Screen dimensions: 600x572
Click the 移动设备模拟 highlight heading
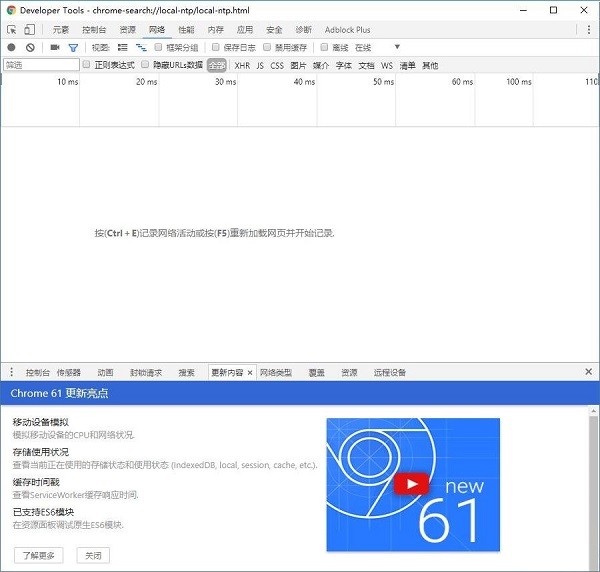(x=41, y=422)
